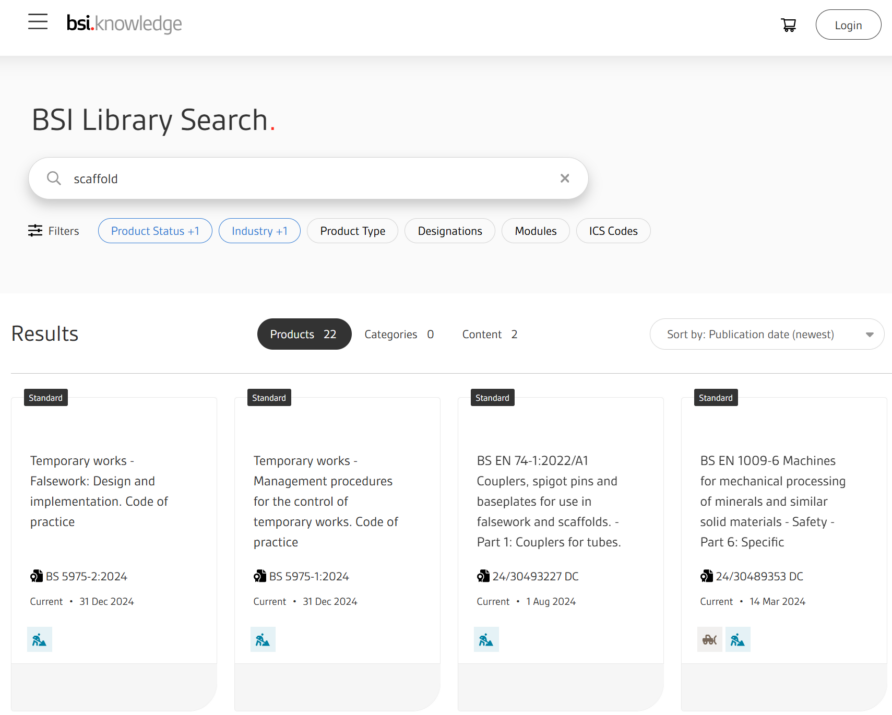This screenshot has height=715, width=892.
Task: Clear the search text with the X
Action: (564, 179)
